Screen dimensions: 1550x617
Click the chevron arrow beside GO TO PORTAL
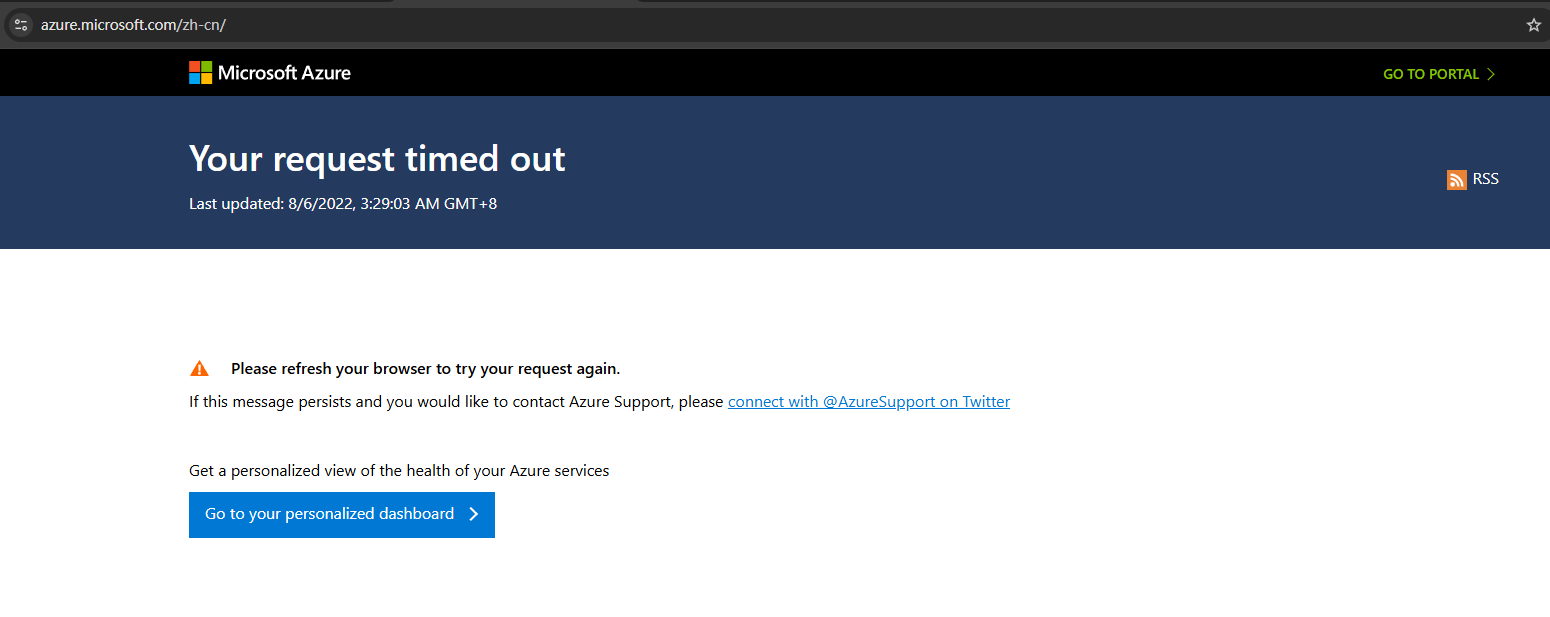coord(1491,74)
